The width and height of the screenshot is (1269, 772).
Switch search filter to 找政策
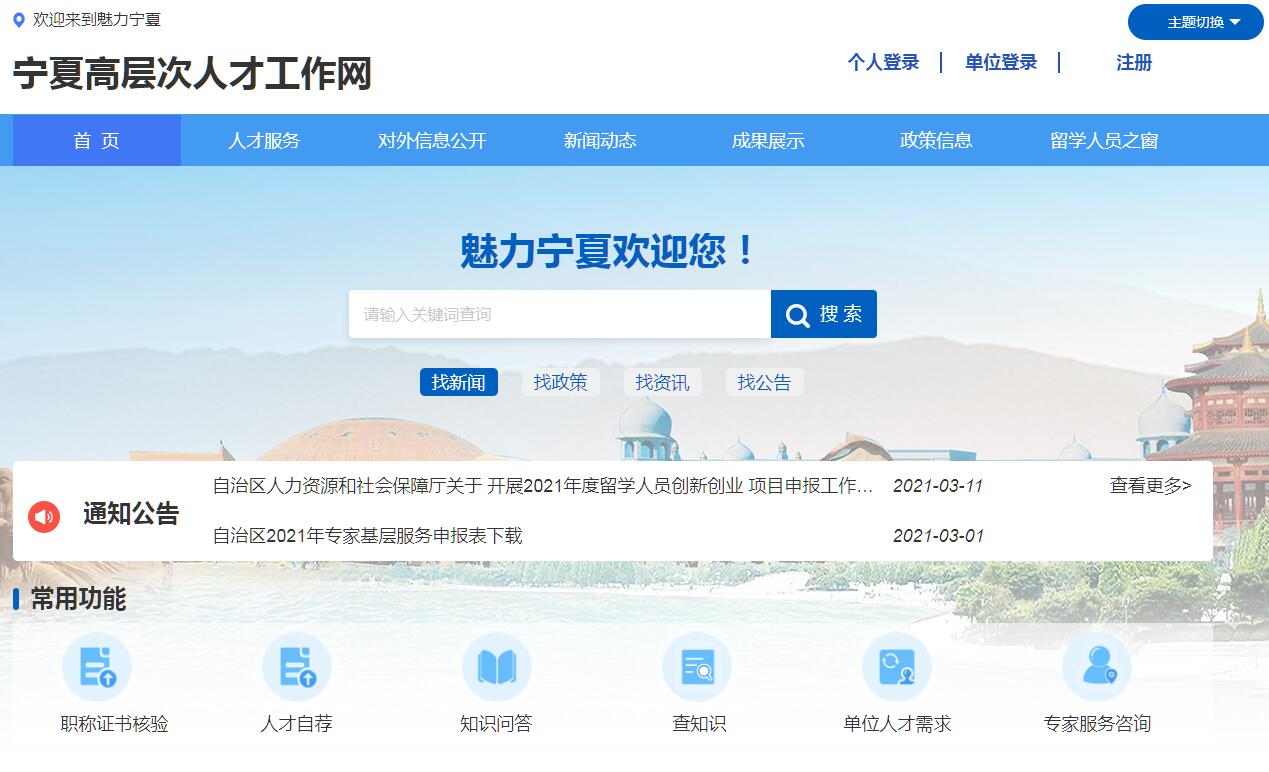coord(560,382)
